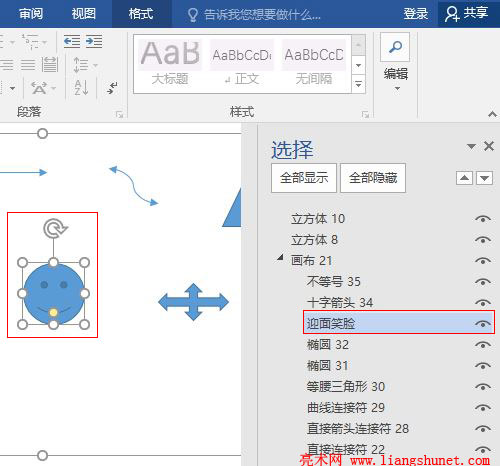Viewport: 500px width, 466px height.
Task: Click 全部隐藏 button
Action: coord(373,178)
